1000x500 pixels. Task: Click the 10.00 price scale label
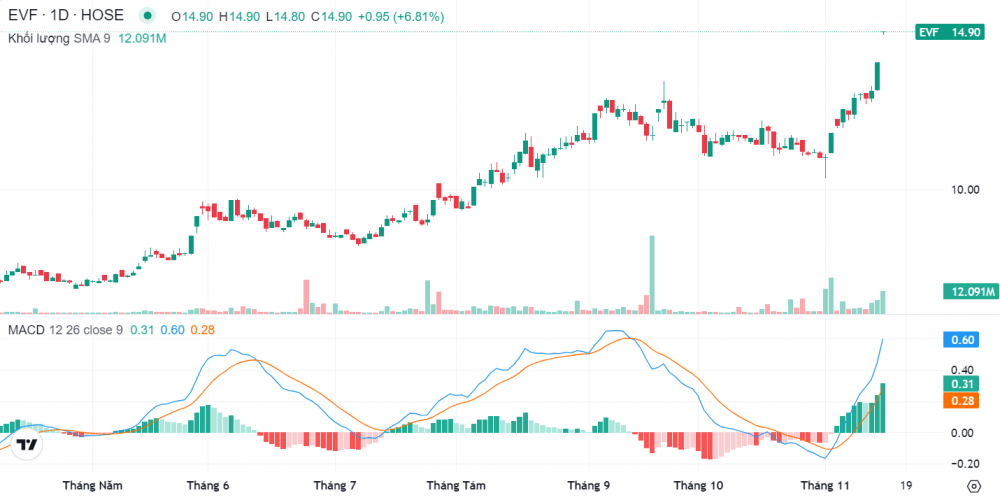(x=964, y=190)
